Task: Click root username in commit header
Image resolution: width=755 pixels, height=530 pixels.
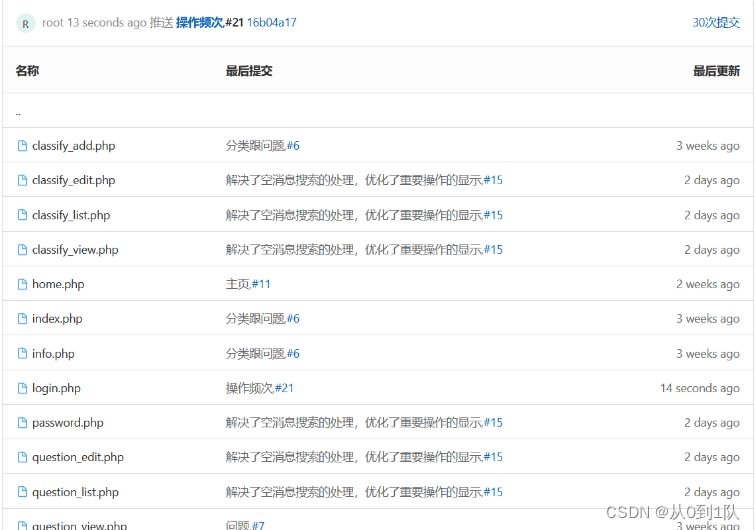Action: (53, 23)
